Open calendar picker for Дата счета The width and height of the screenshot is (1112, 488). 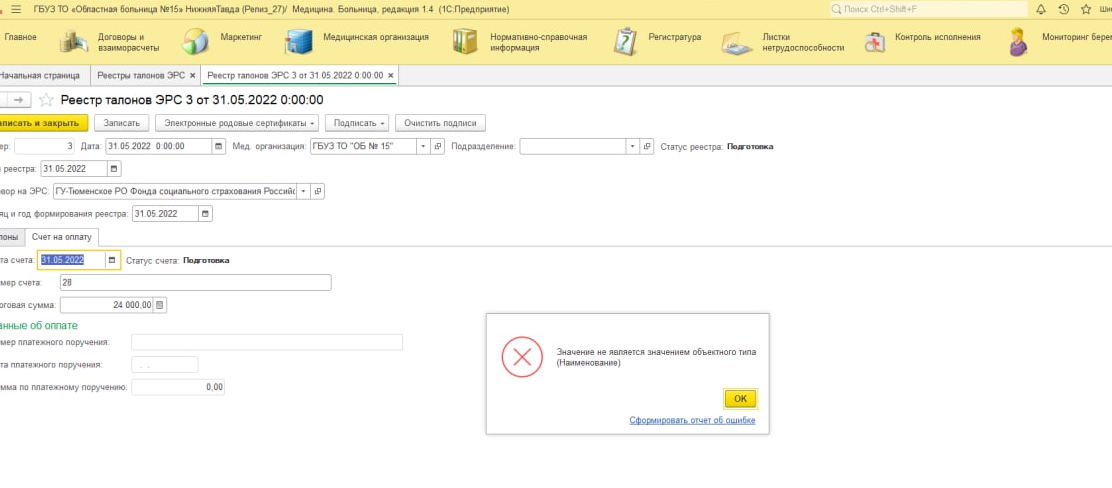pyautogui.click(x=113, y=260)
